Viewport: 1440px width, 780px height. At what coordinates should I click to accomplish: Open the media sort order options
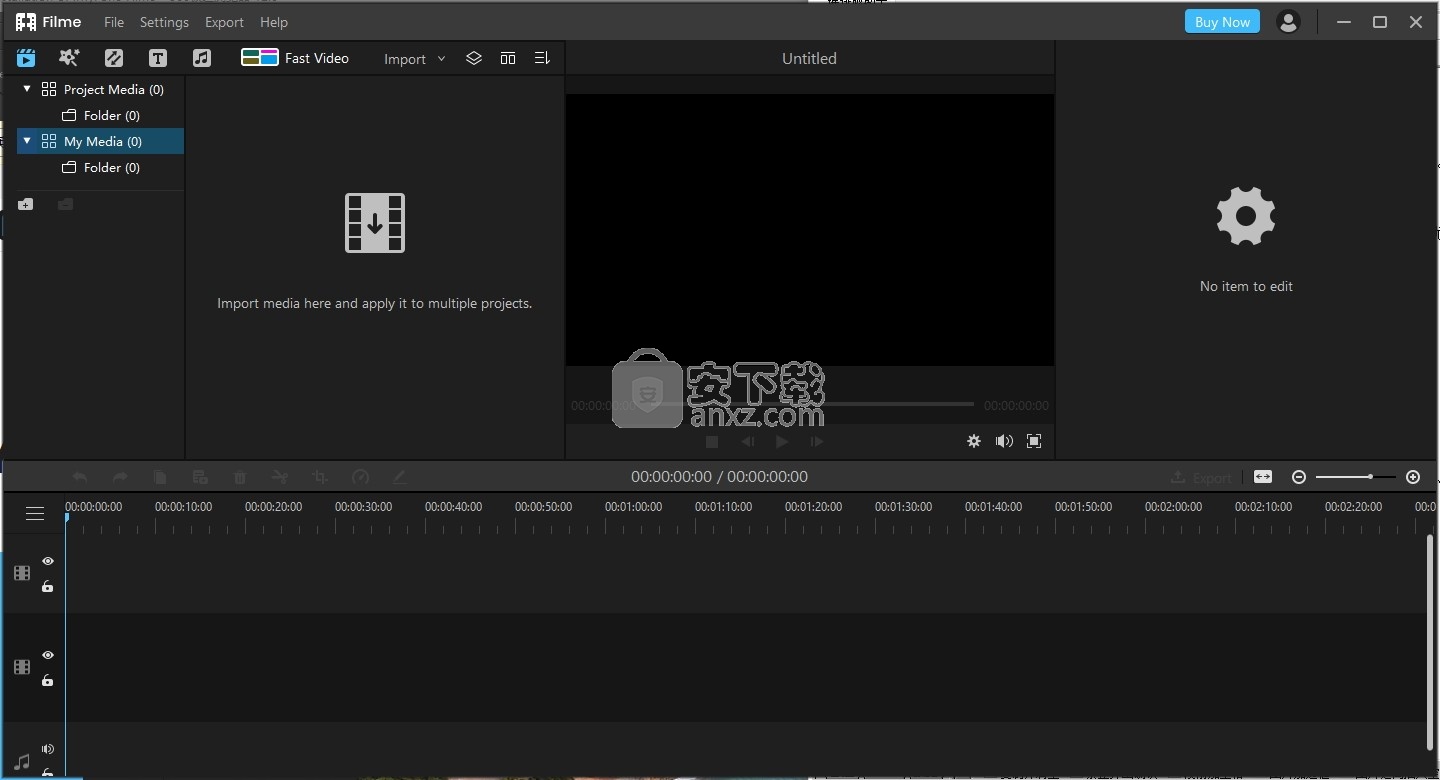click(542, 58)
